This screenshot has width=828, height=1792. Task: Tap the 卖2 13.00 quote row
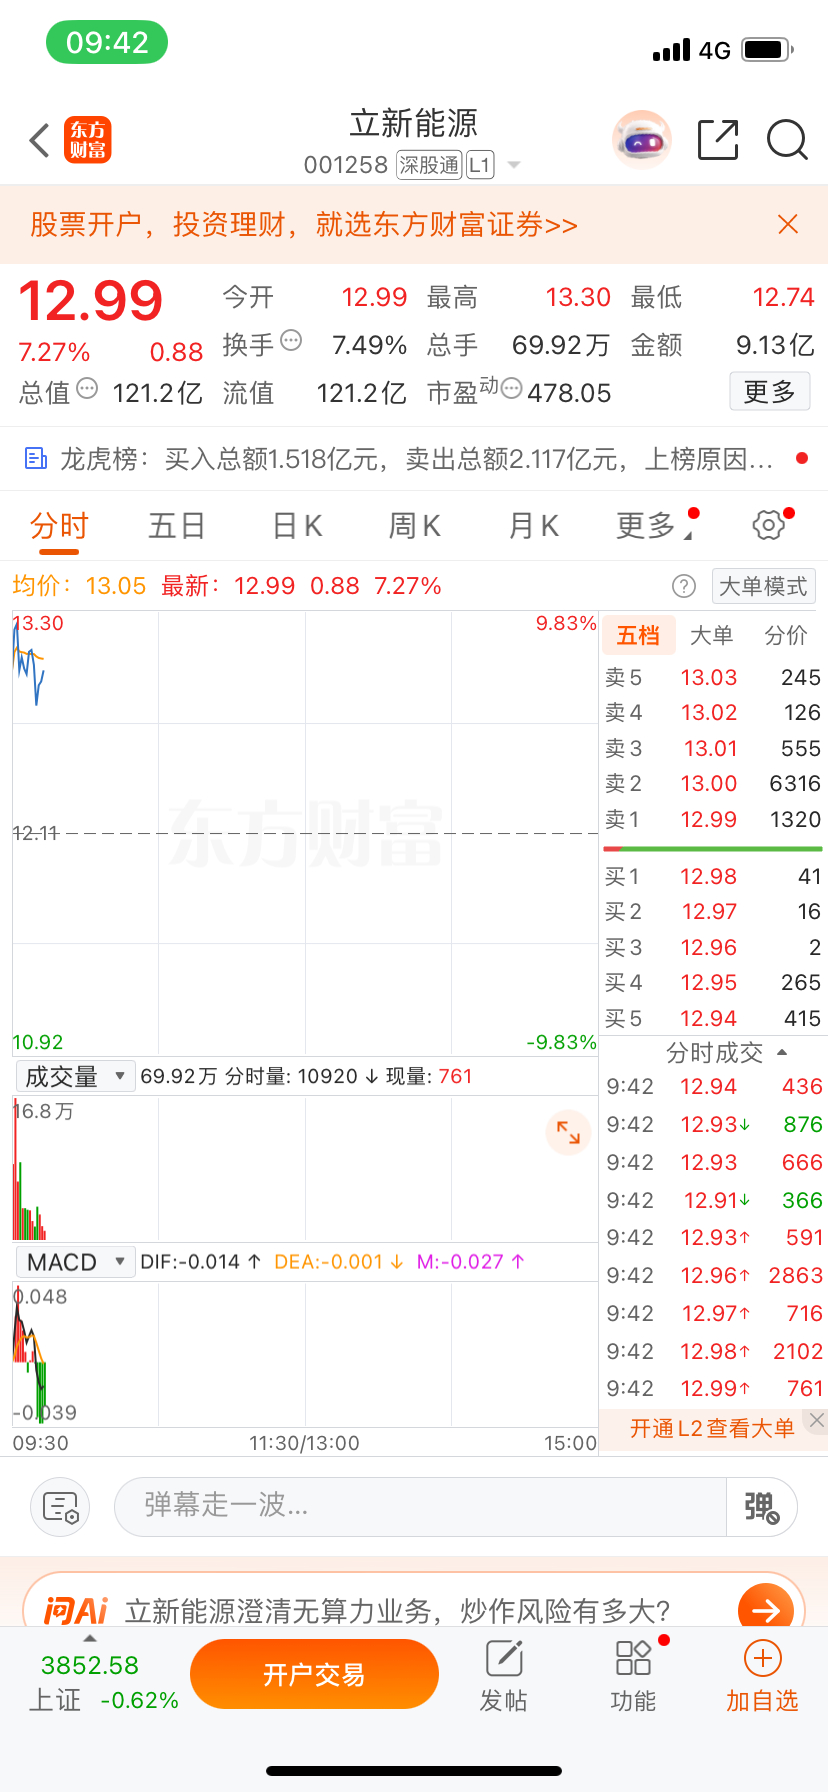pos(713,783)
